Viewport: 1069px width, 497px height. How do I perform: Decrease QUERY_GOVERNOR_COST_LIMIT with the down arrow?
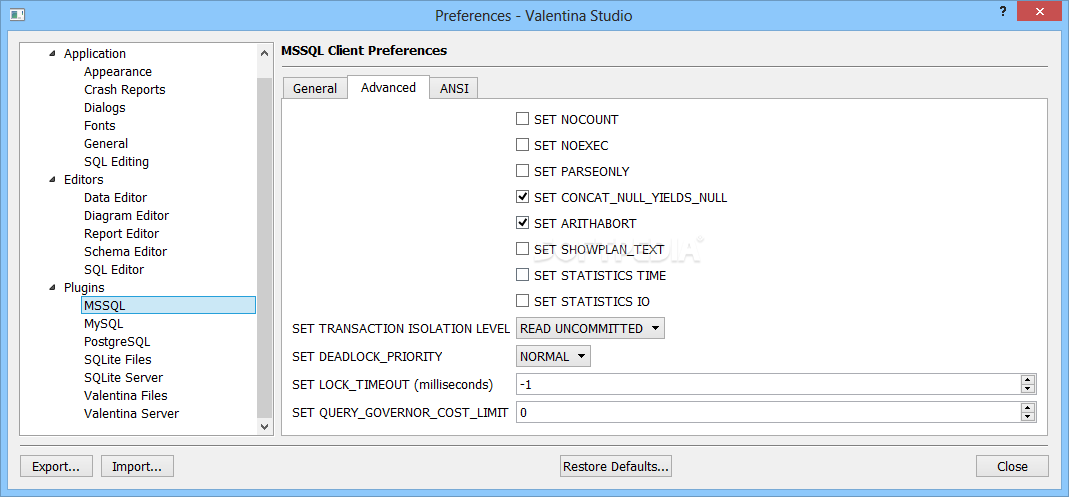coord(1027,417)
